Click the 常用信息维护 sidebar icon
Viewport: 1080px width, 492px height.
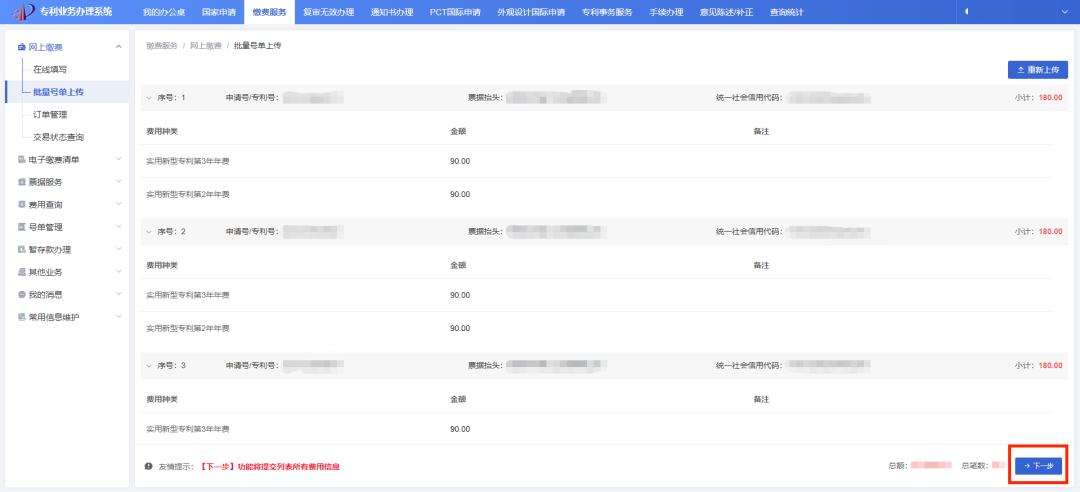click(21, 317)
